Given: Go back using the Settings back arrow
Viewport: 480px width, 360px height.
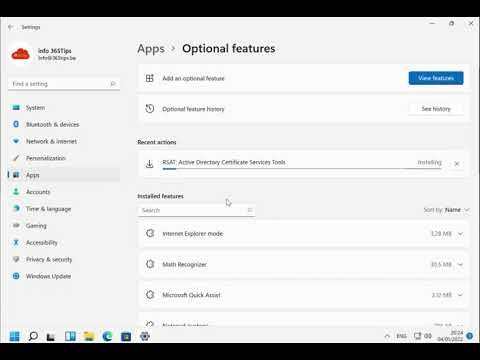Looking at the screenshot, I should coord(11,27).
